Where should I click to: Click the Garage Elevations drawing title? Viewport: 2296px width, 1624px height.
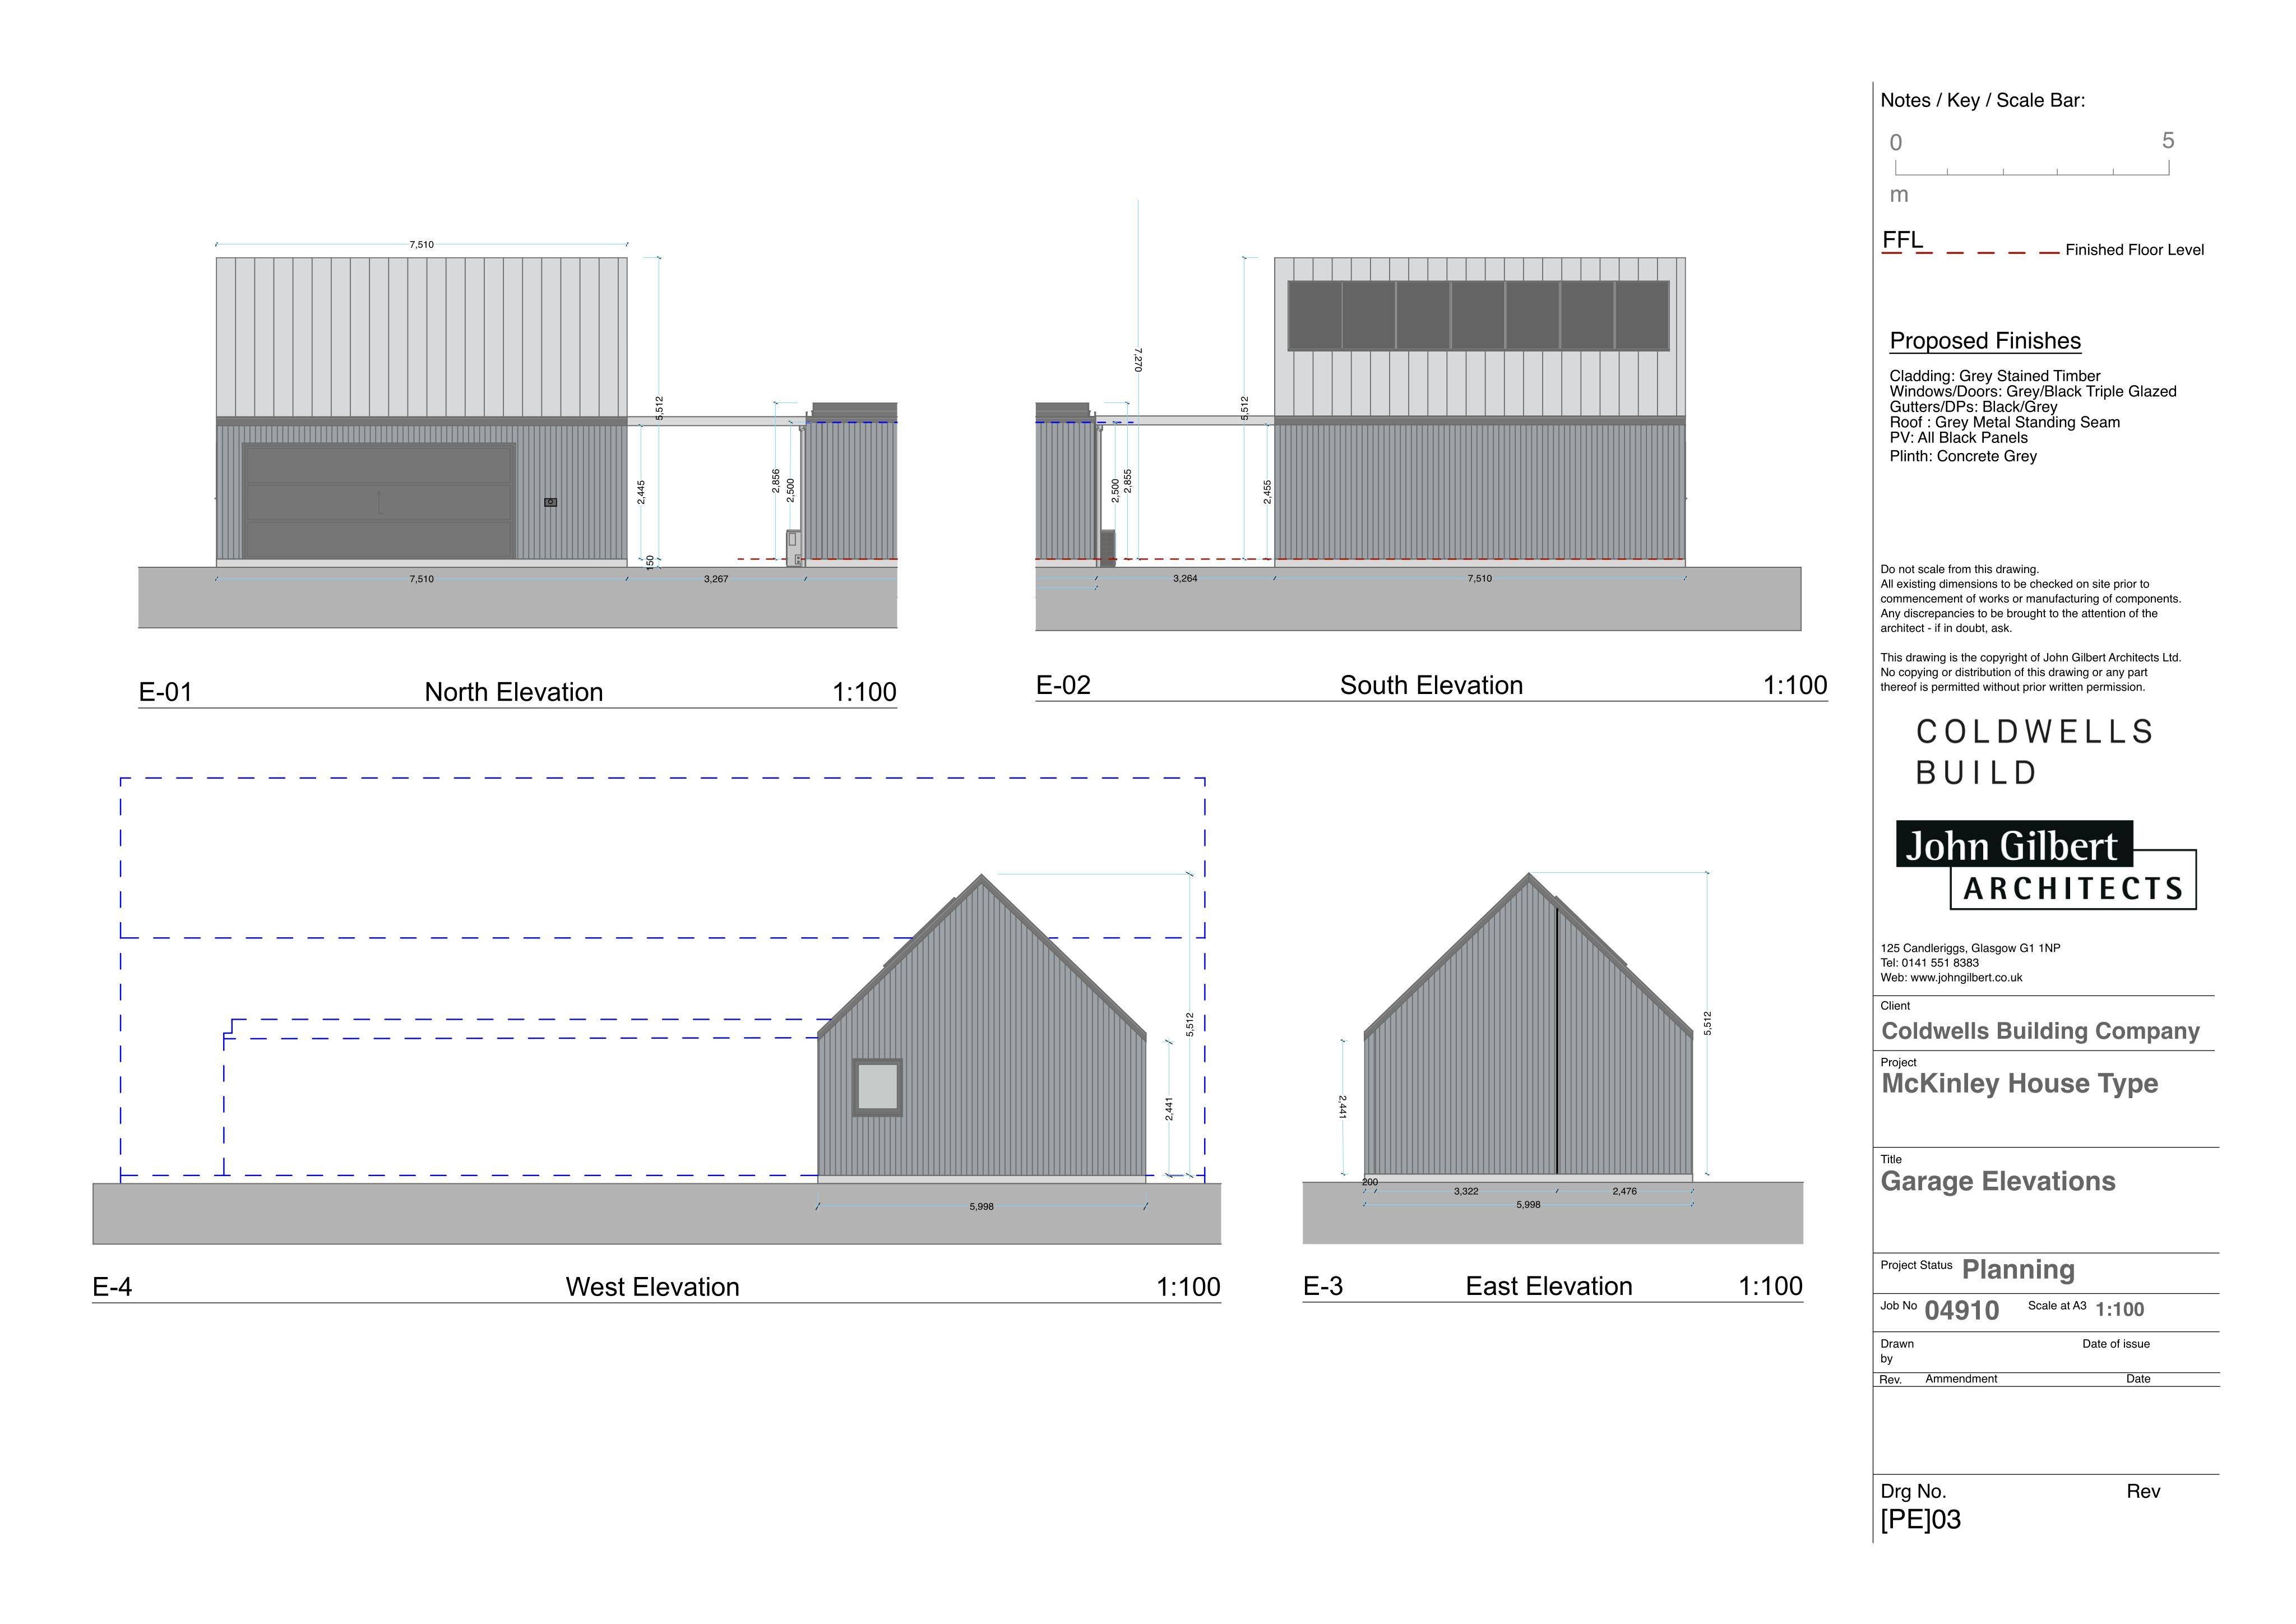click(1998, 1181)
